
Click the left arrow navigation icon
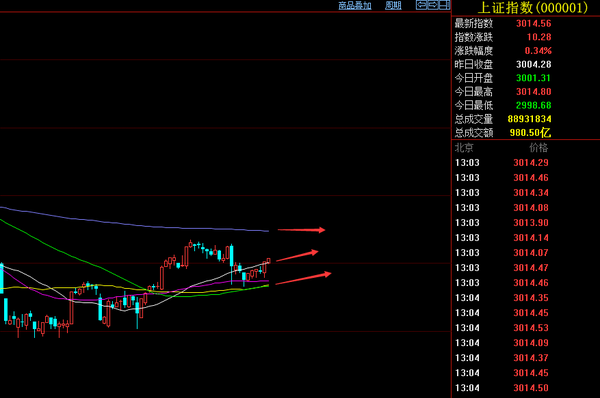click(421, 5)
